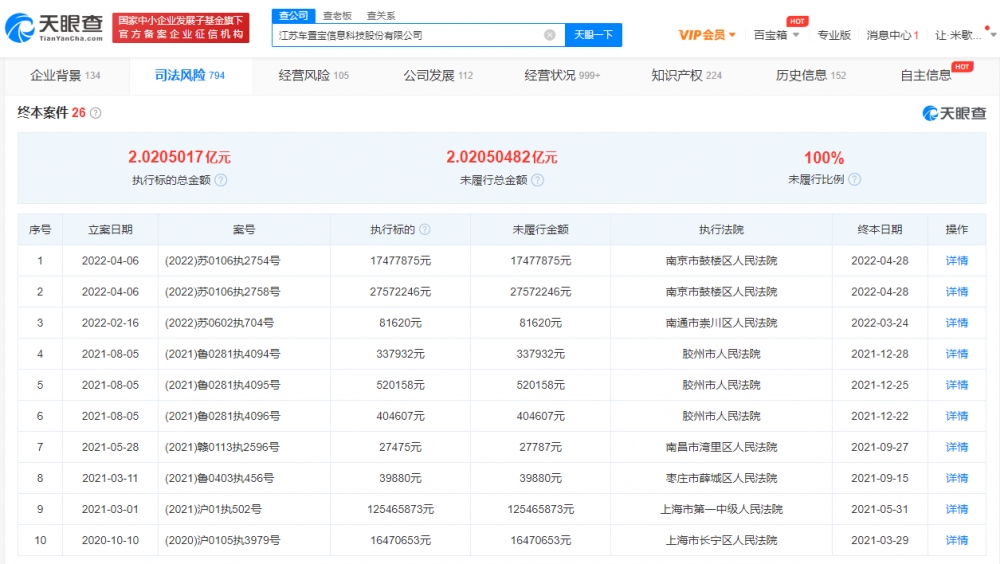This screenshot has width=1000, height=564.
Task: Click court name 南通市崇川区人民法院
Action: [x=721, y=323]
